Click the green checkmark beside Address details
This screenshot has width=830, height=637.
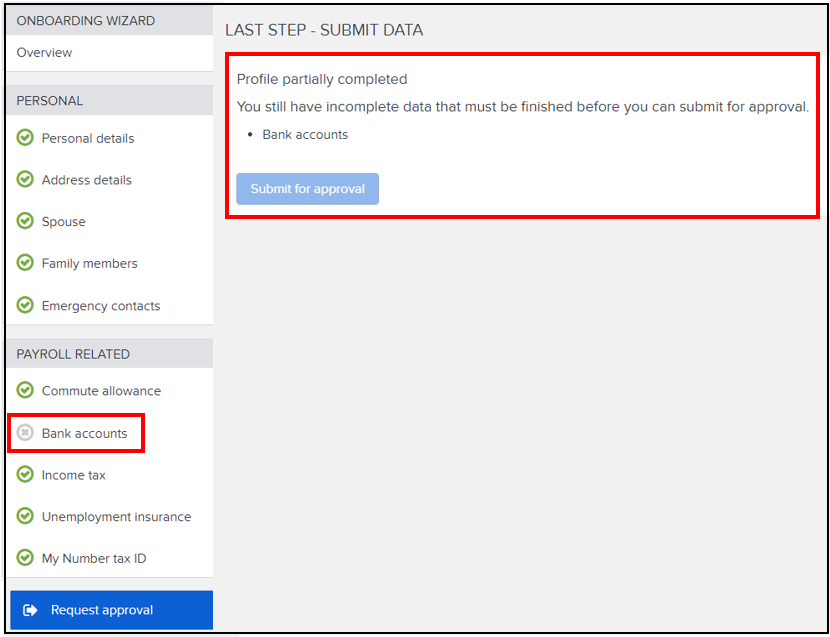point(24,180)
